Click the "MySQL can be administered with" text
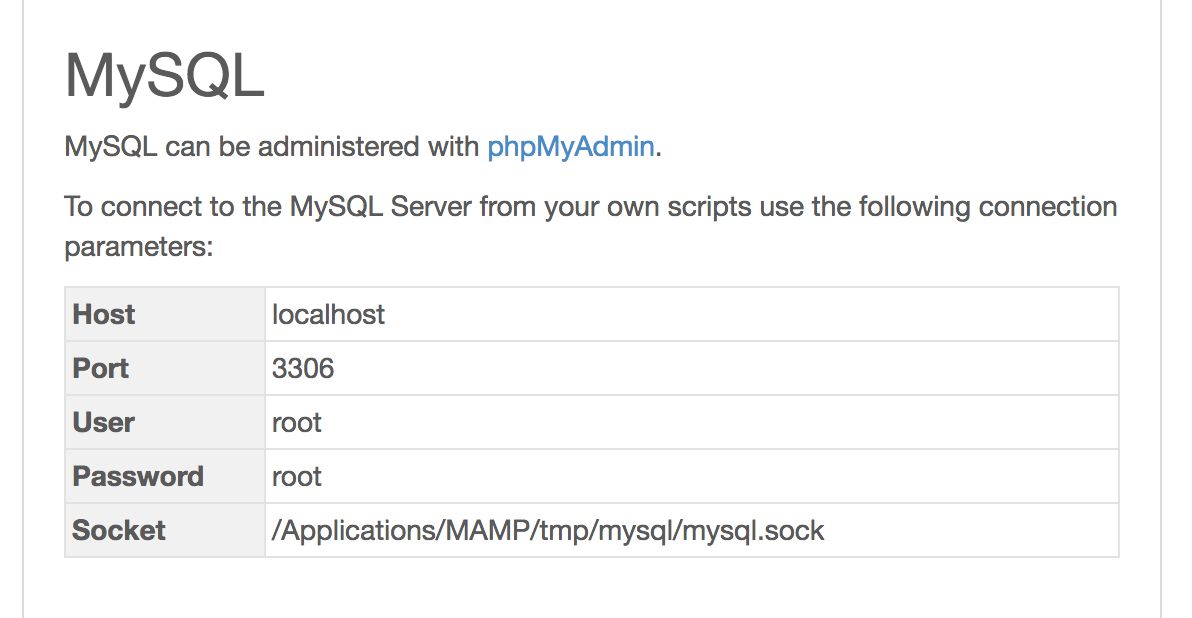The width and height of the screenshot is (1192, 618). 272,147
